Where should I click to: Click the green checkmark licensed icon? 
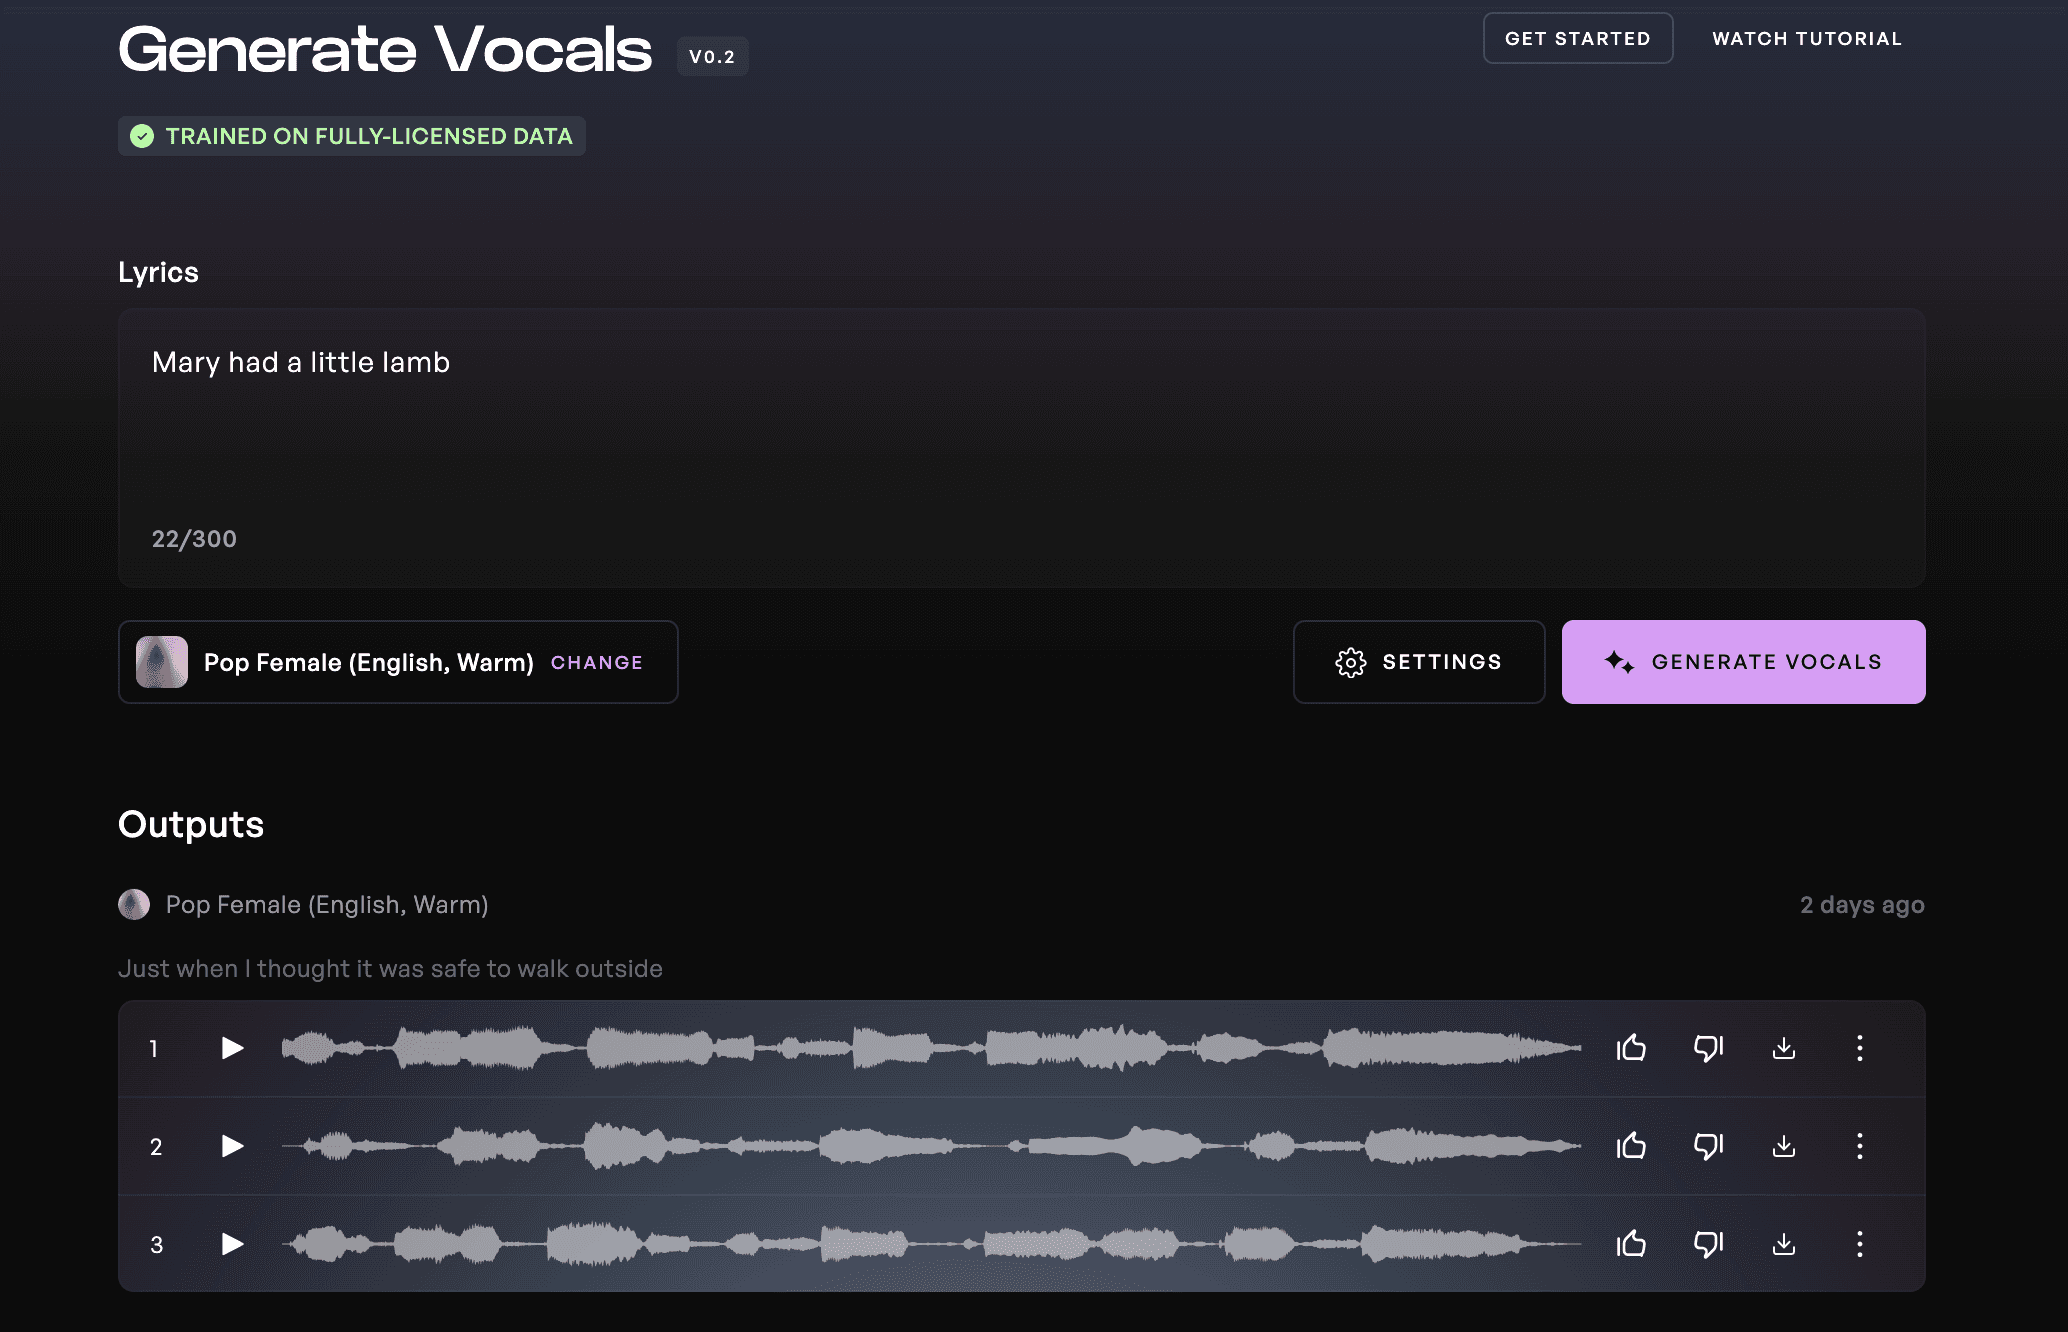tap(142, 136)
